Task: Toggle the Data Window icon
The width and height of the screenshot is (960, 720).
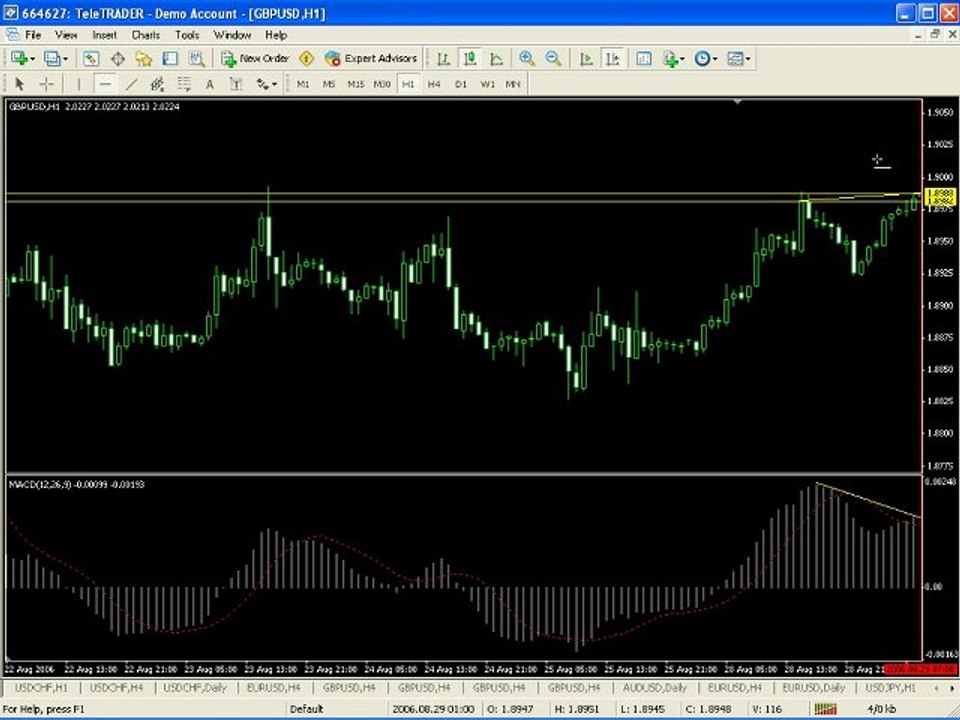Action: (x=118, y=59)
